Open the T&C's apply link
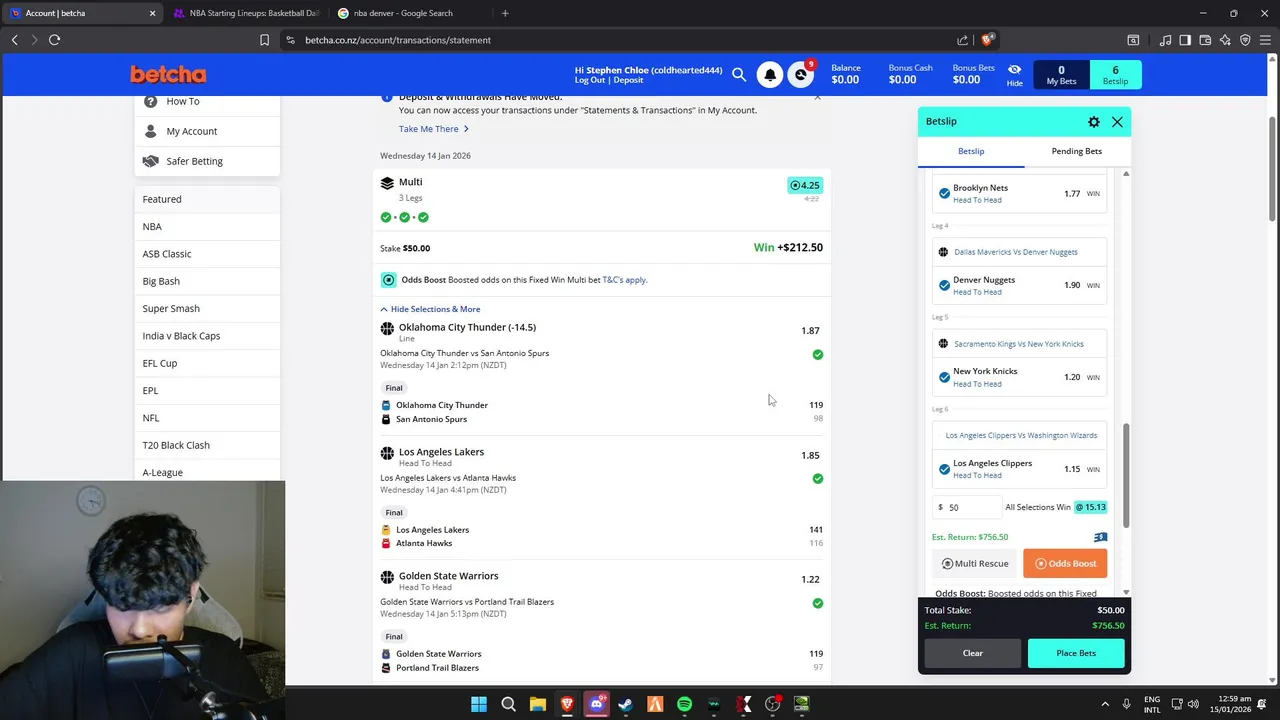 [624, 280]
